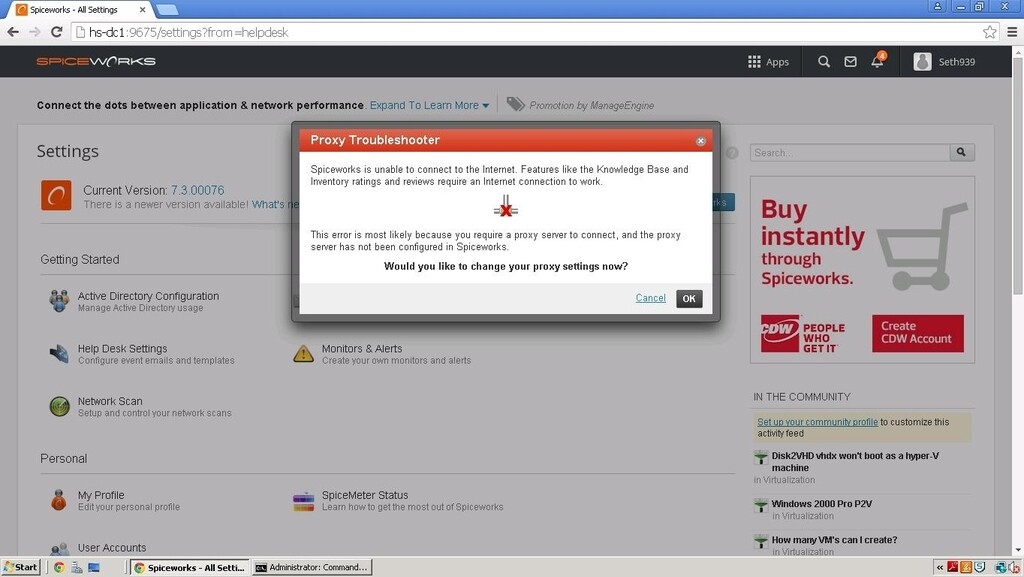Open 'Windows 2000 Pro P2V' community post
The width and height of the screenshot is (1024, 577).
(x=822, y=504)
